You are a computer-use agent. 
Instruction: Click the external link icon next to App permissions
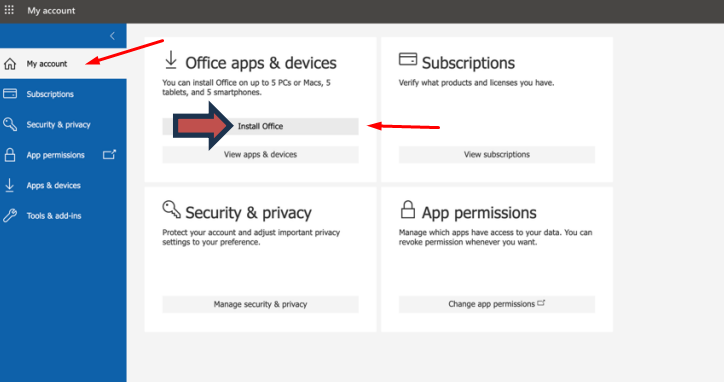109,154
